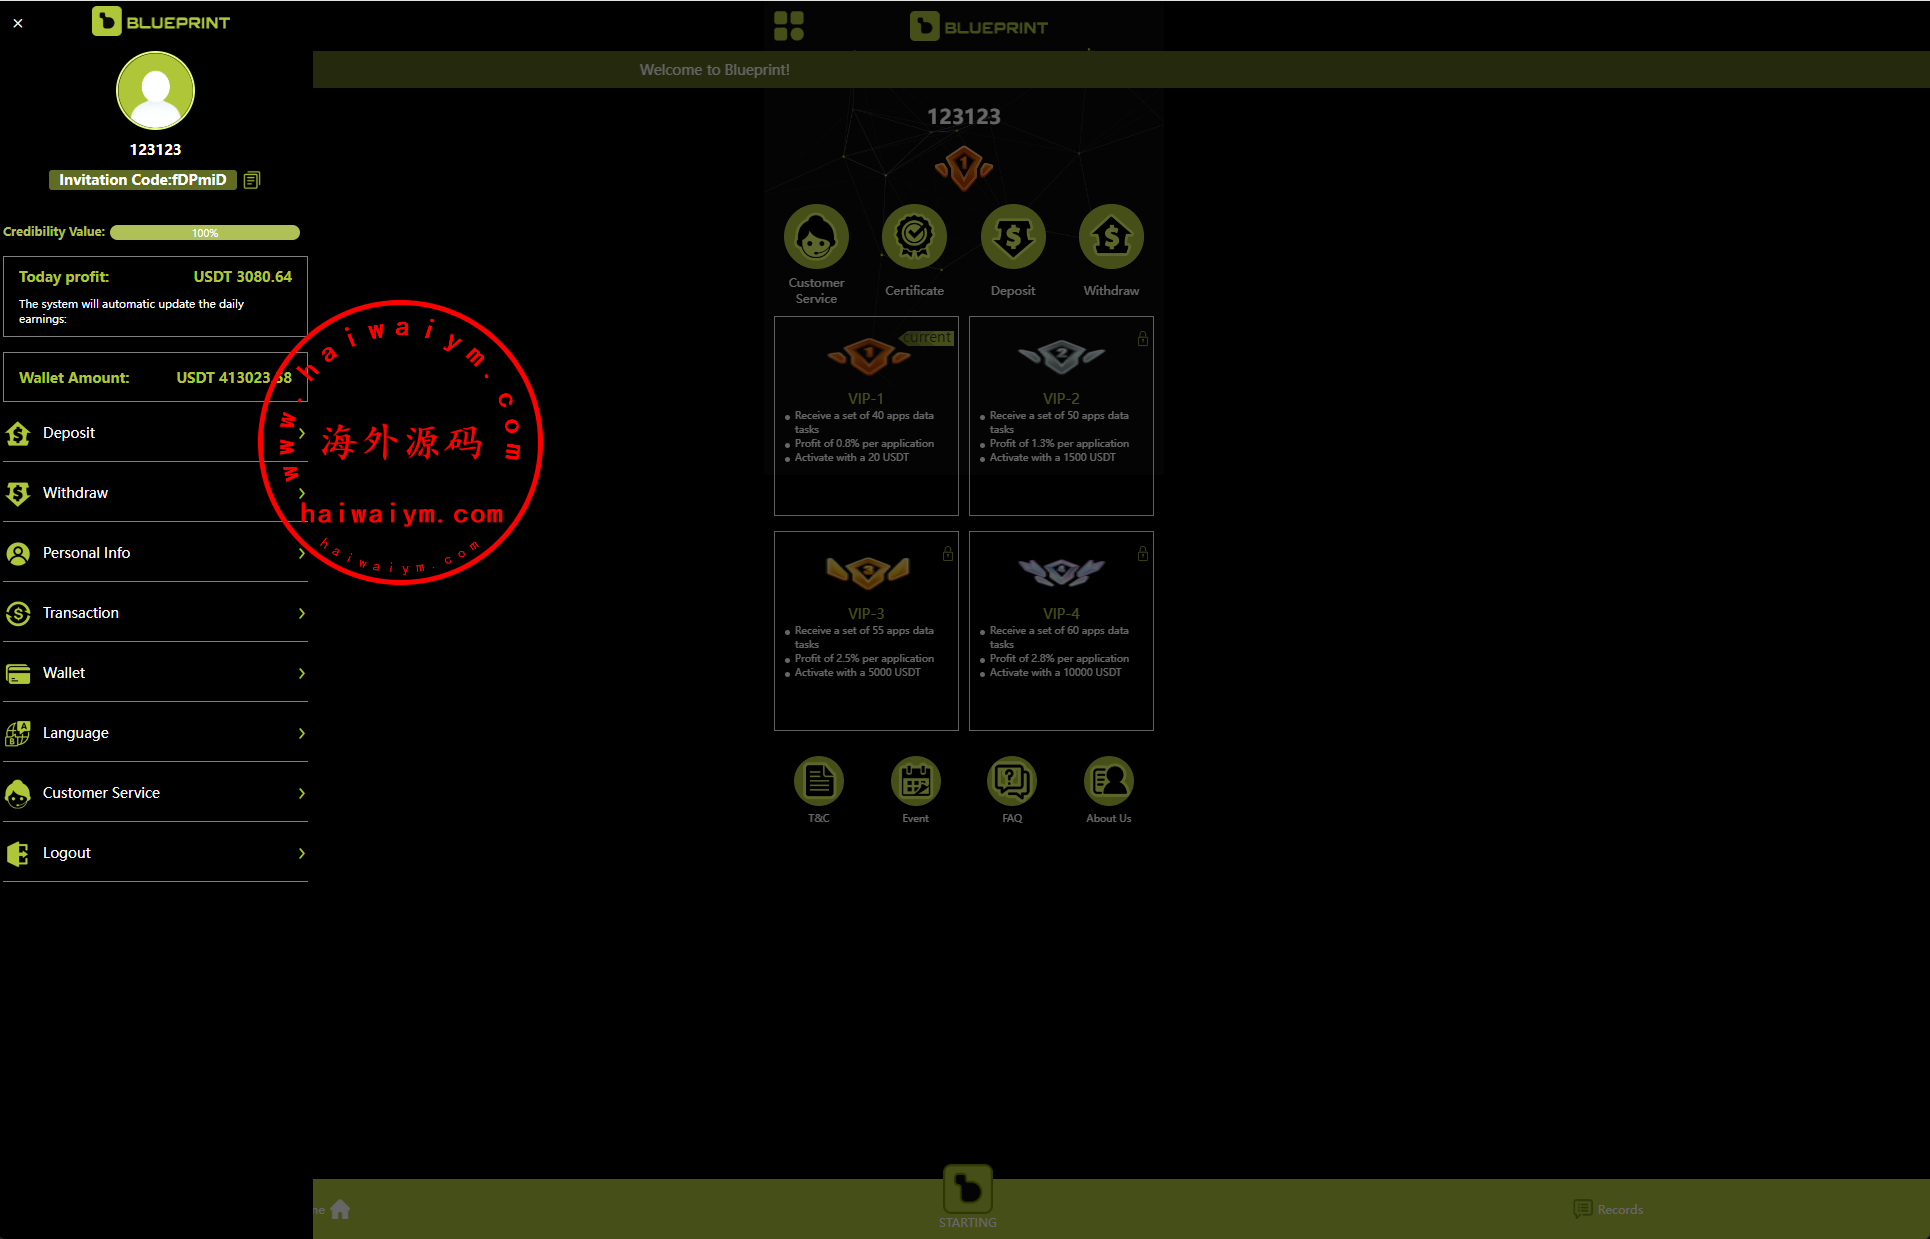Click the T&C icon
This screenshot has height=1239, width=1930.
817,781
